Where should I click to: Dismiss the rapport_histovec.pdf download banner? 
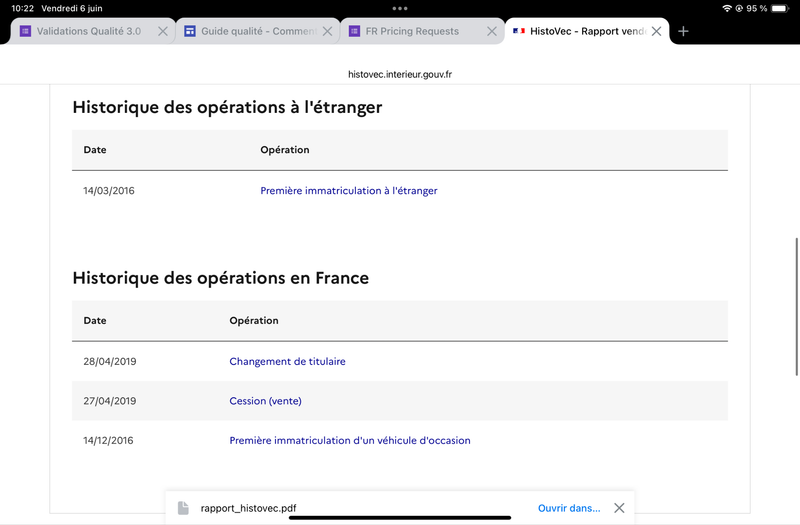[x=619, y=508]
